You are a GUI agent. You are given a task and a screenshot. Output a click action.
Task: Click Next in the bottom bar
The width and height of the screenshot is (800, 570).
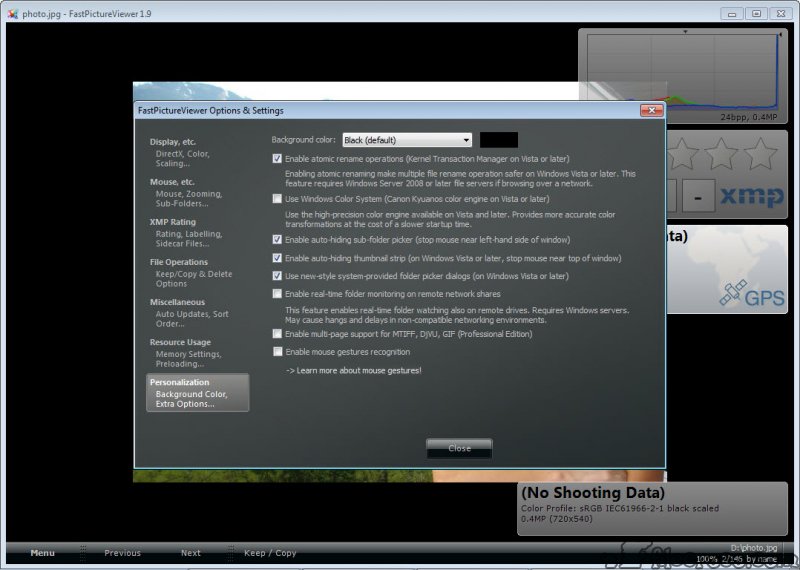190,553
